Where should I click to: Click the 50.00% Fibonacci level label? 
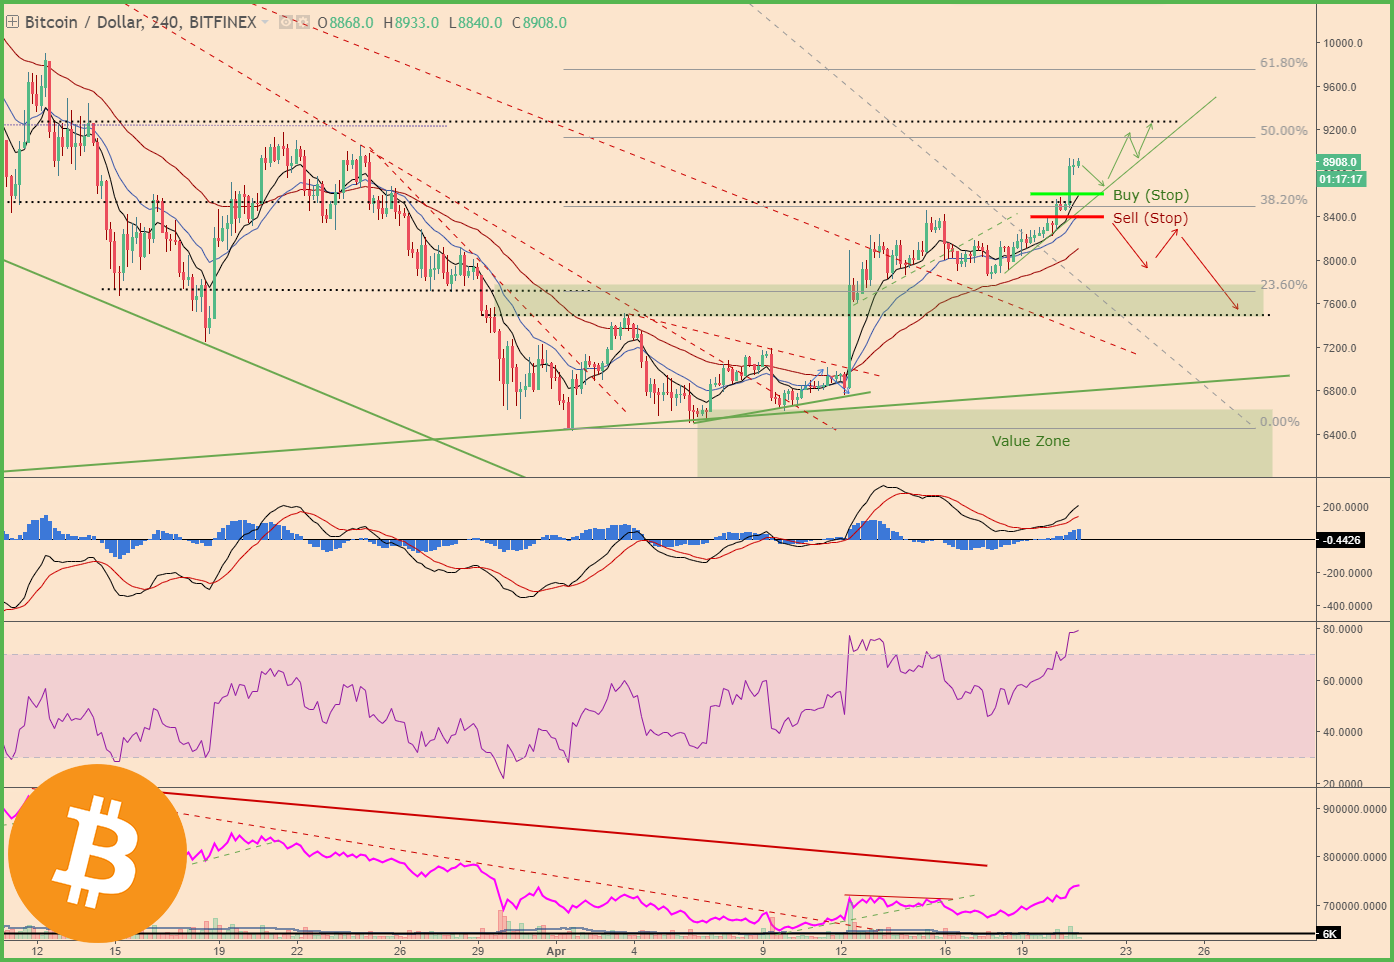(x=1283, y=131)
